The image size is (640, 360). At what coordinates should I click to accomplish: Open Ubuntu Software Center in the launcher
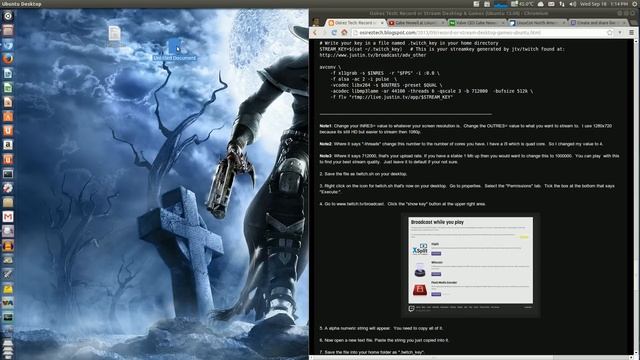(8, 116)
